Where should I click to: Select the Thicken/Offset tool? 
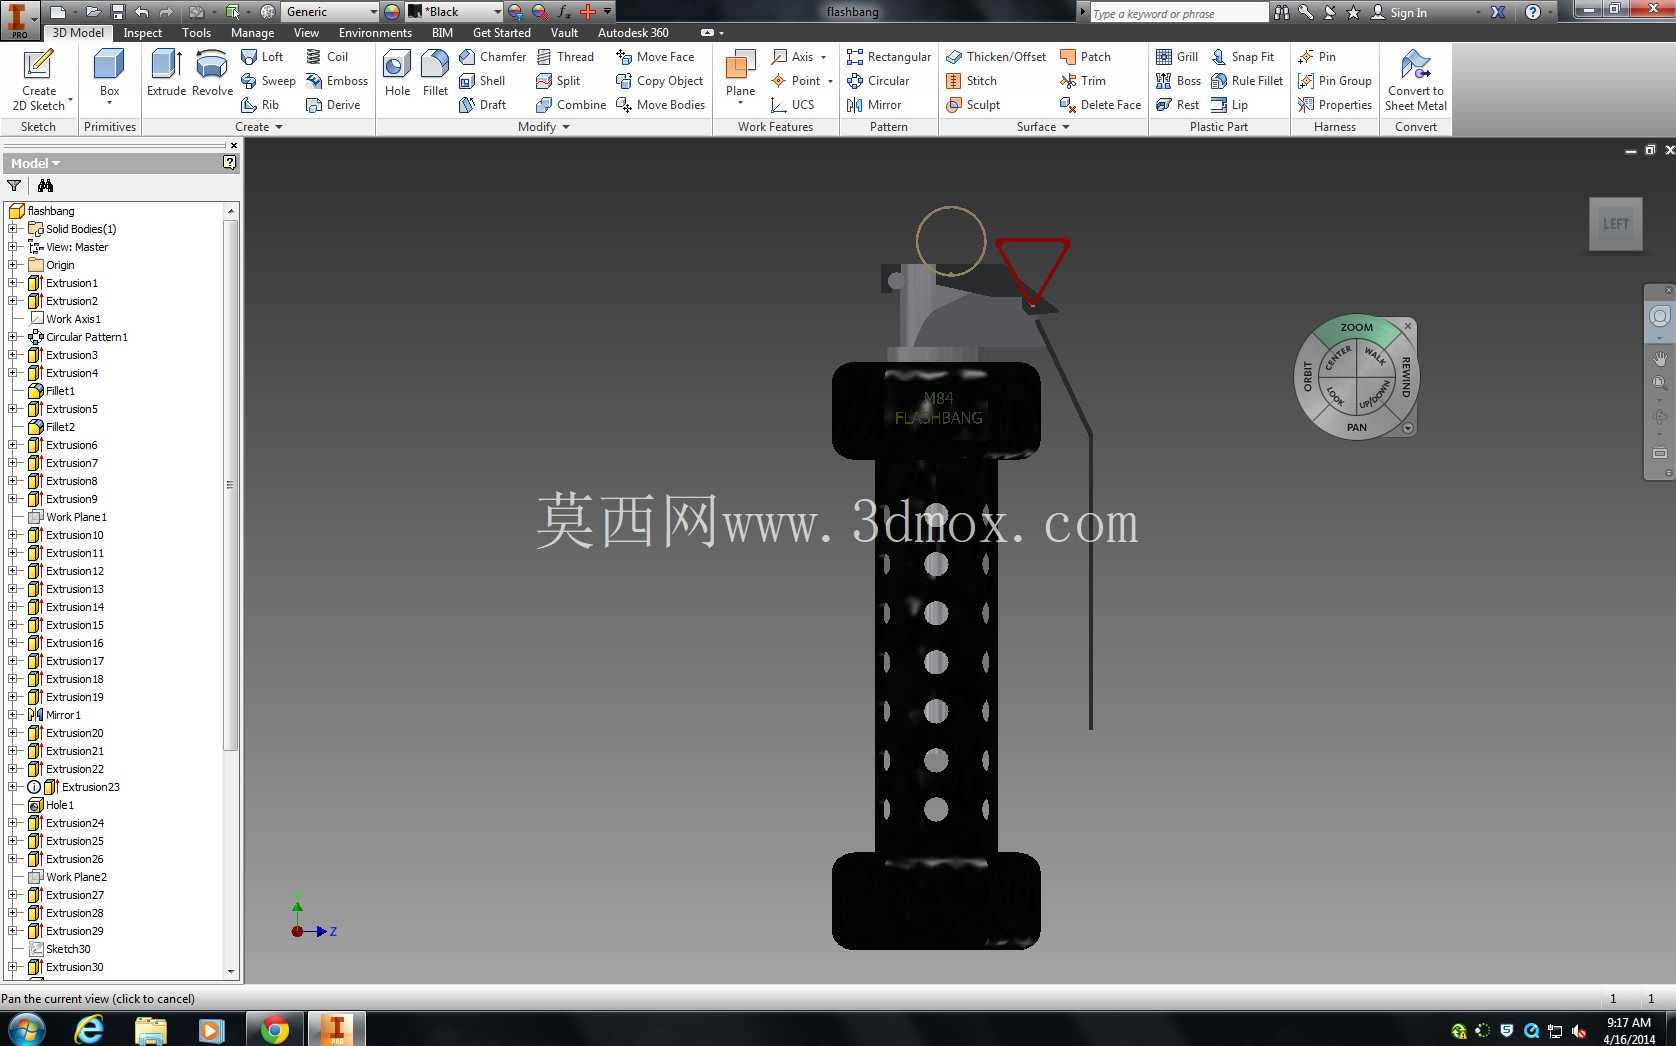996,57
